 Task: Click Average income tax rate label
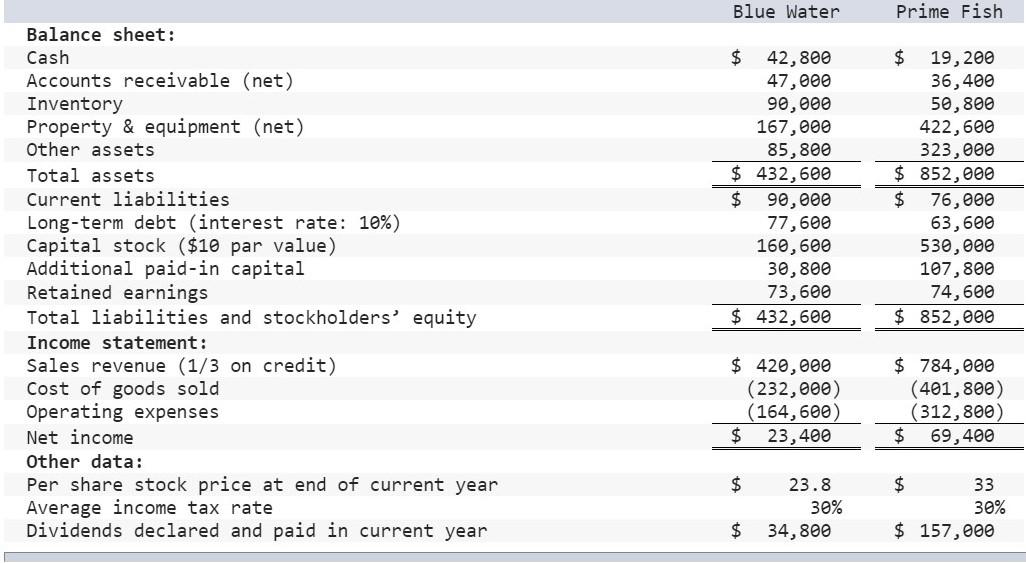pos(149,507)
